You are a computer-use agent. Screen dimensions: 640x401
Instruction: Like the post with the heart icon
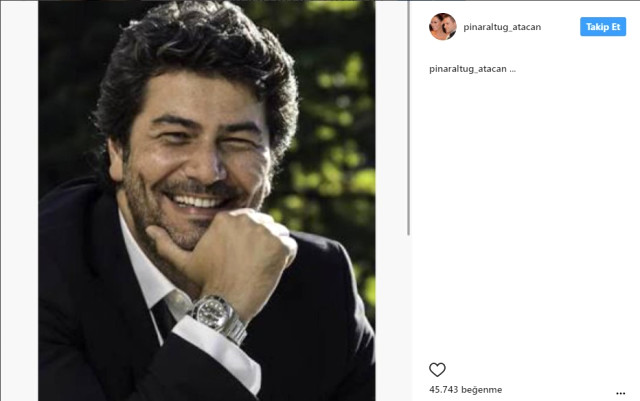click(437, 370)
